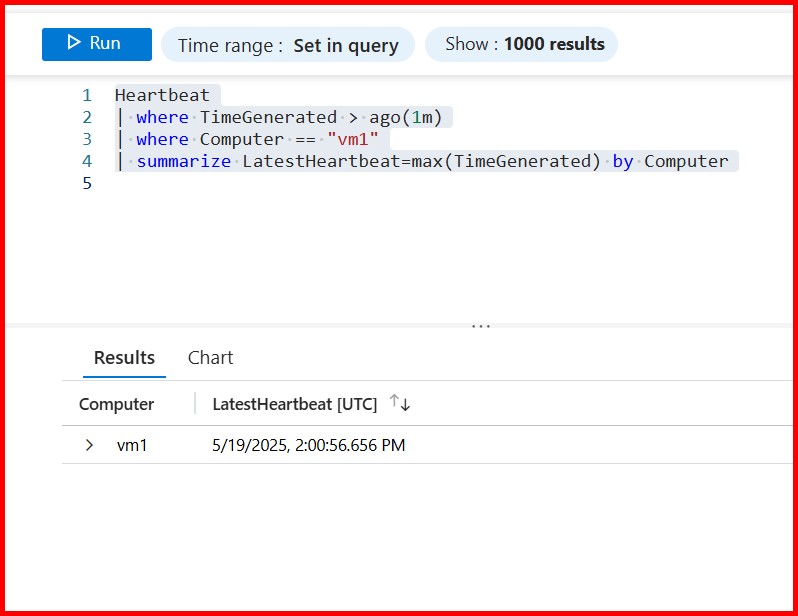The height and width of the screenshot is (616, 798).
Task: Click line number 3 in the gutter
Action: 87,139
